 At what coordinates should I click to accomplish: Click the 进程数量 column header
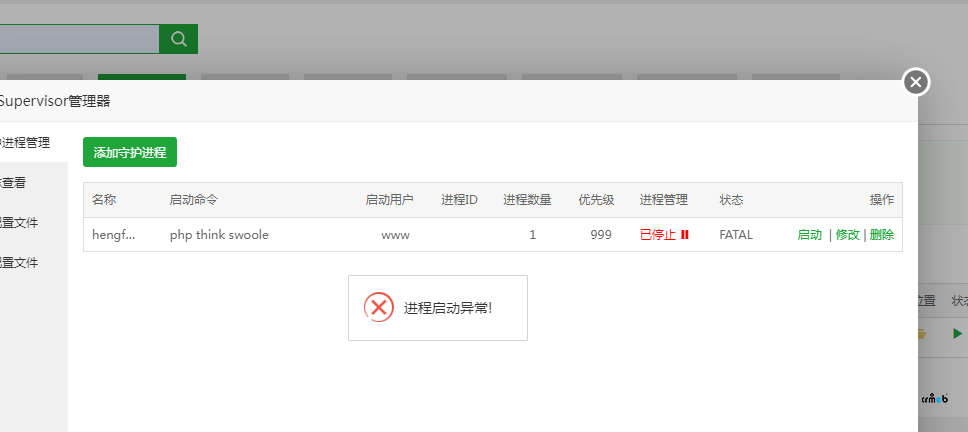pyautogui.click(x=527, y=200)
